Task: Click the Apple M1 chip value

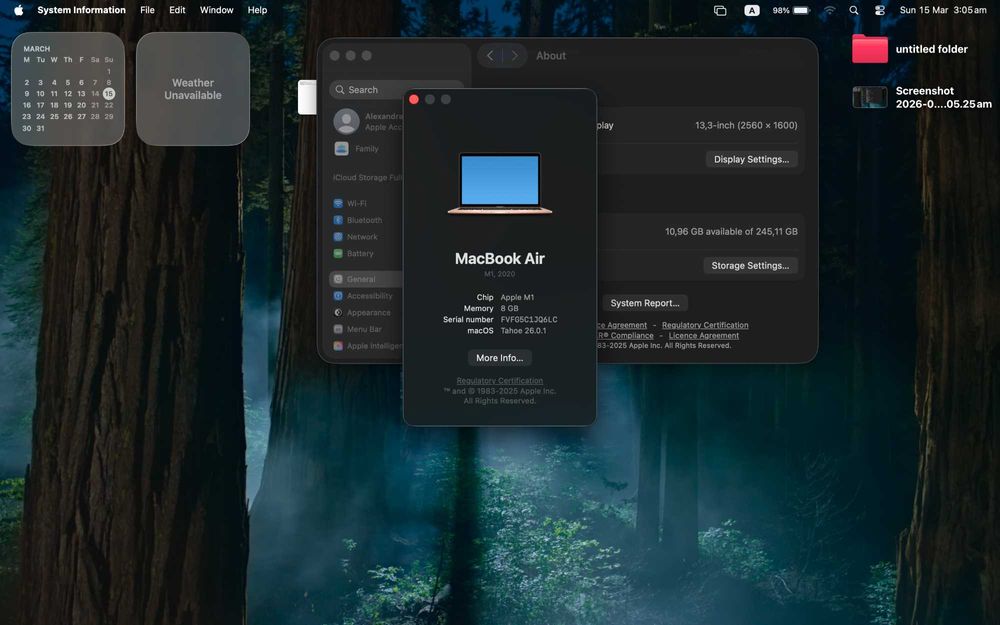Action: point(517,297)
